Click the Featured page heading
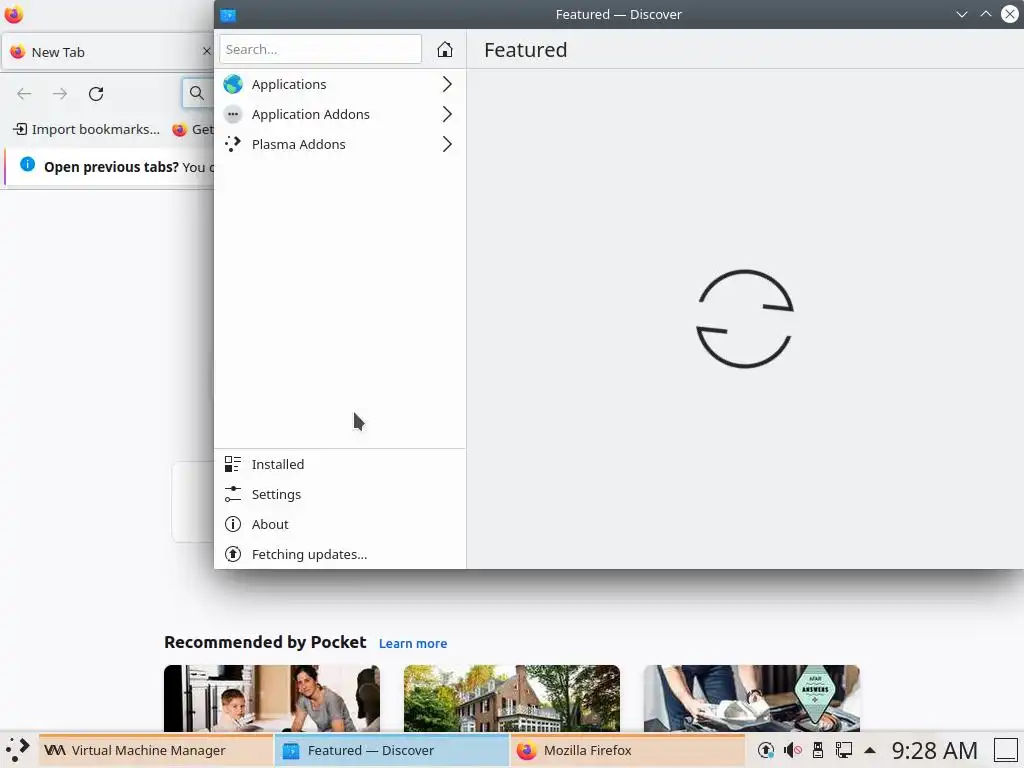This screenshot has height=768, width=1024. click(x=526, y=50)
